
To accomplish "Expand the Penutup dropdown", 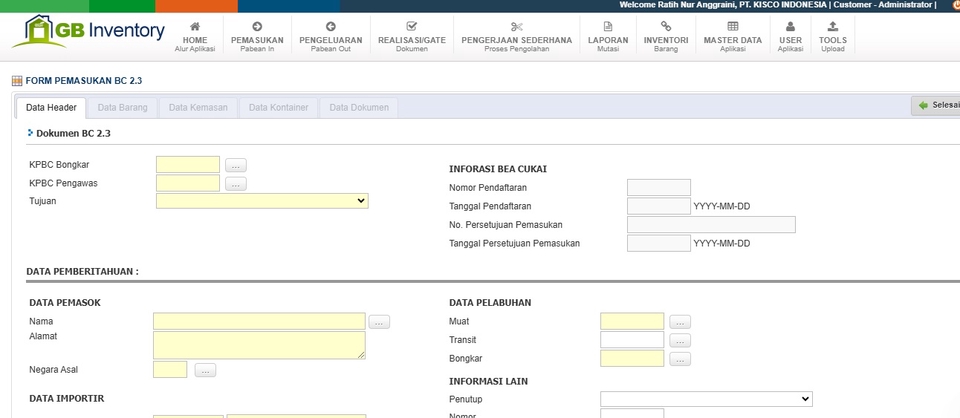I will [x=706, y=399].
